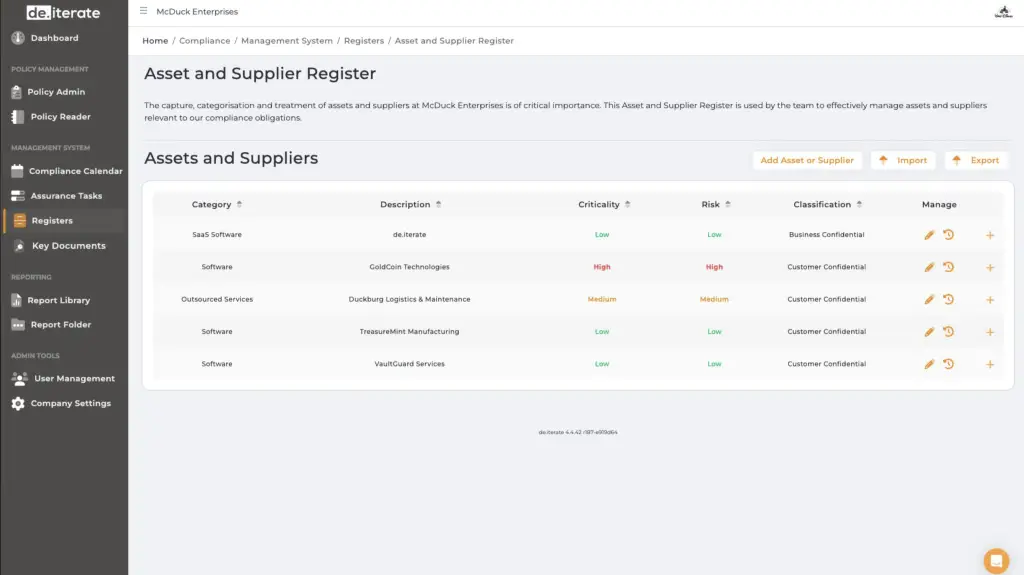Click the Export button
The width and height of the screenshot is (1024, 575).
tap(976, 160)
